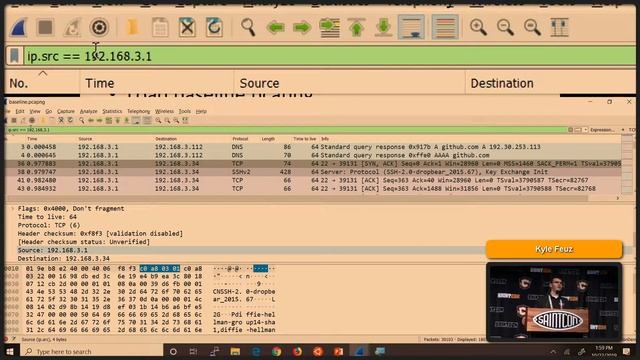The image size is (640, 360).
Task: Click the Windows Start button
Action: (10, 351)
